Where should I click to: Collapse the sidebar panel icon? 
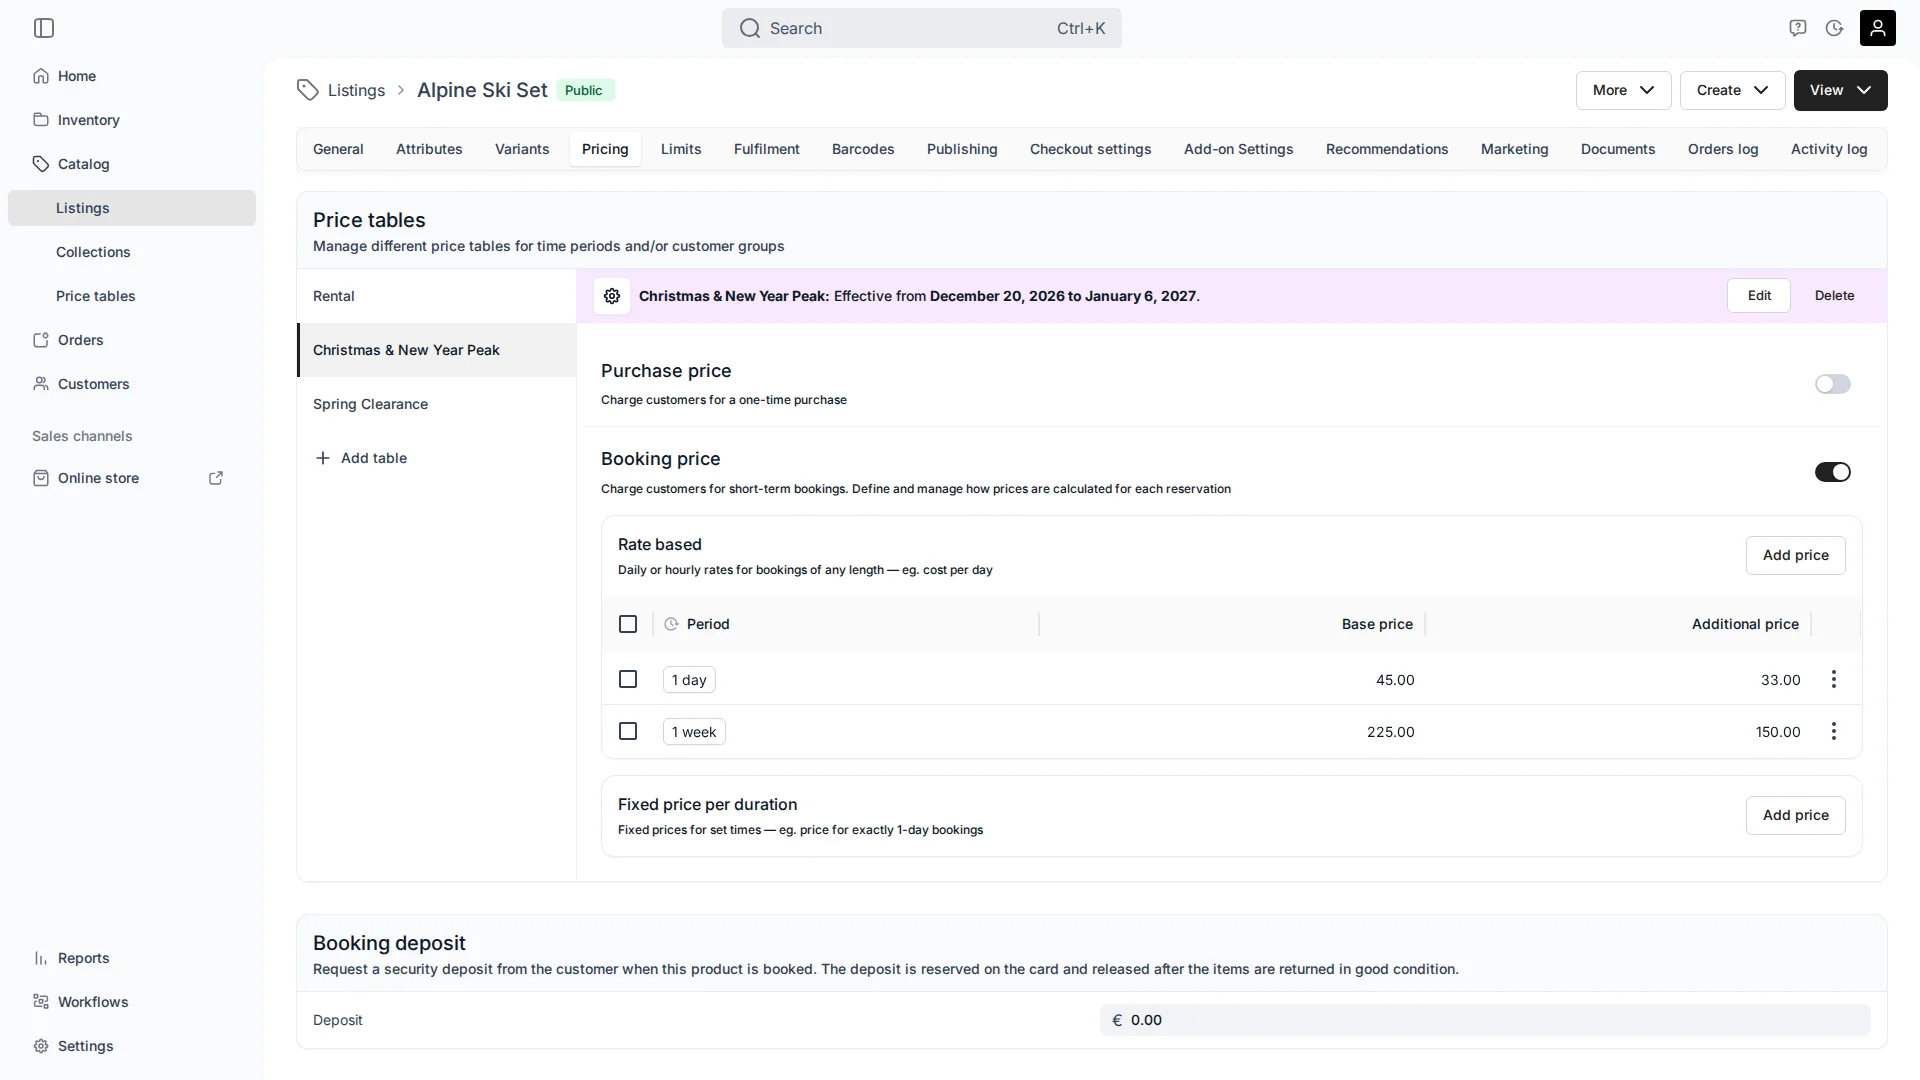44,28
